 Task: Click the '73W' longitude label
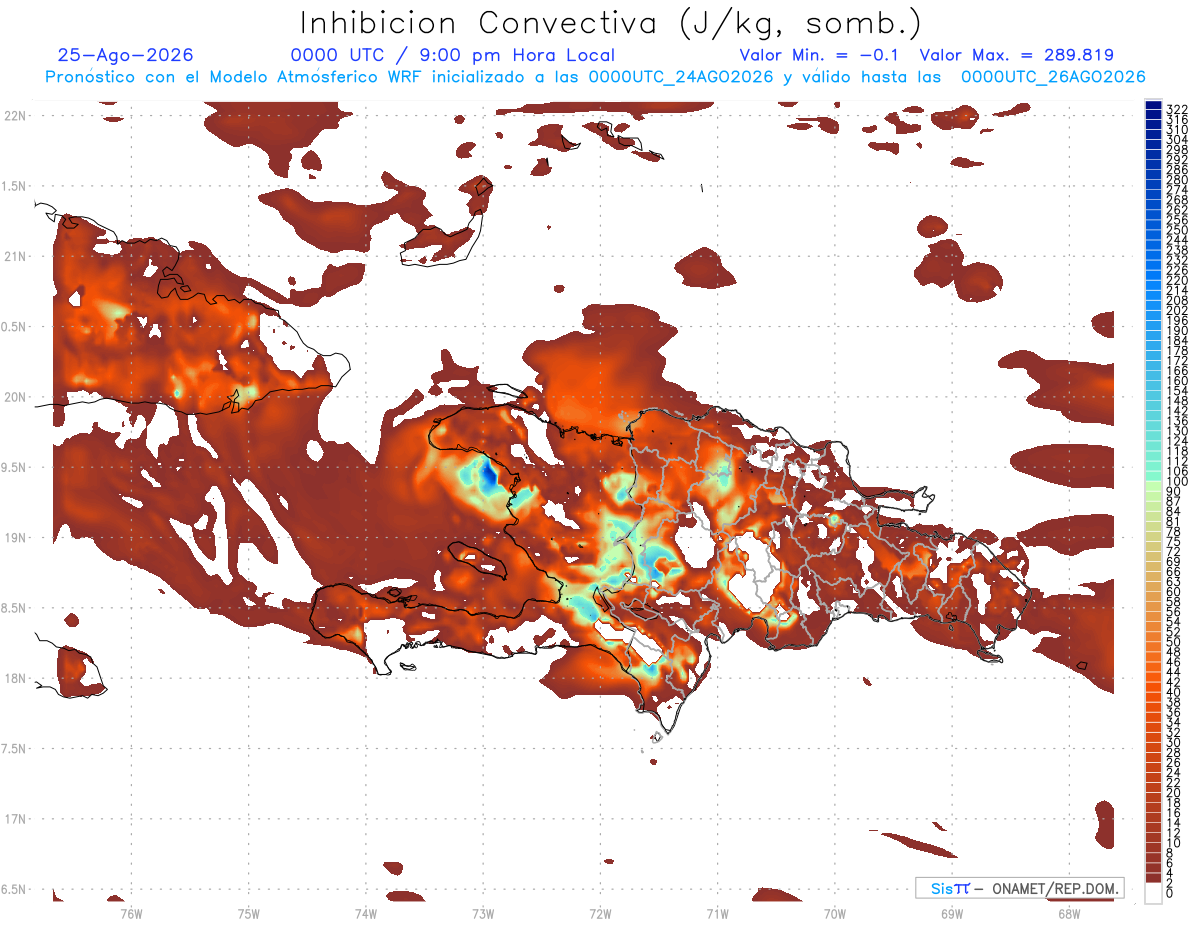tap(483, 913)
